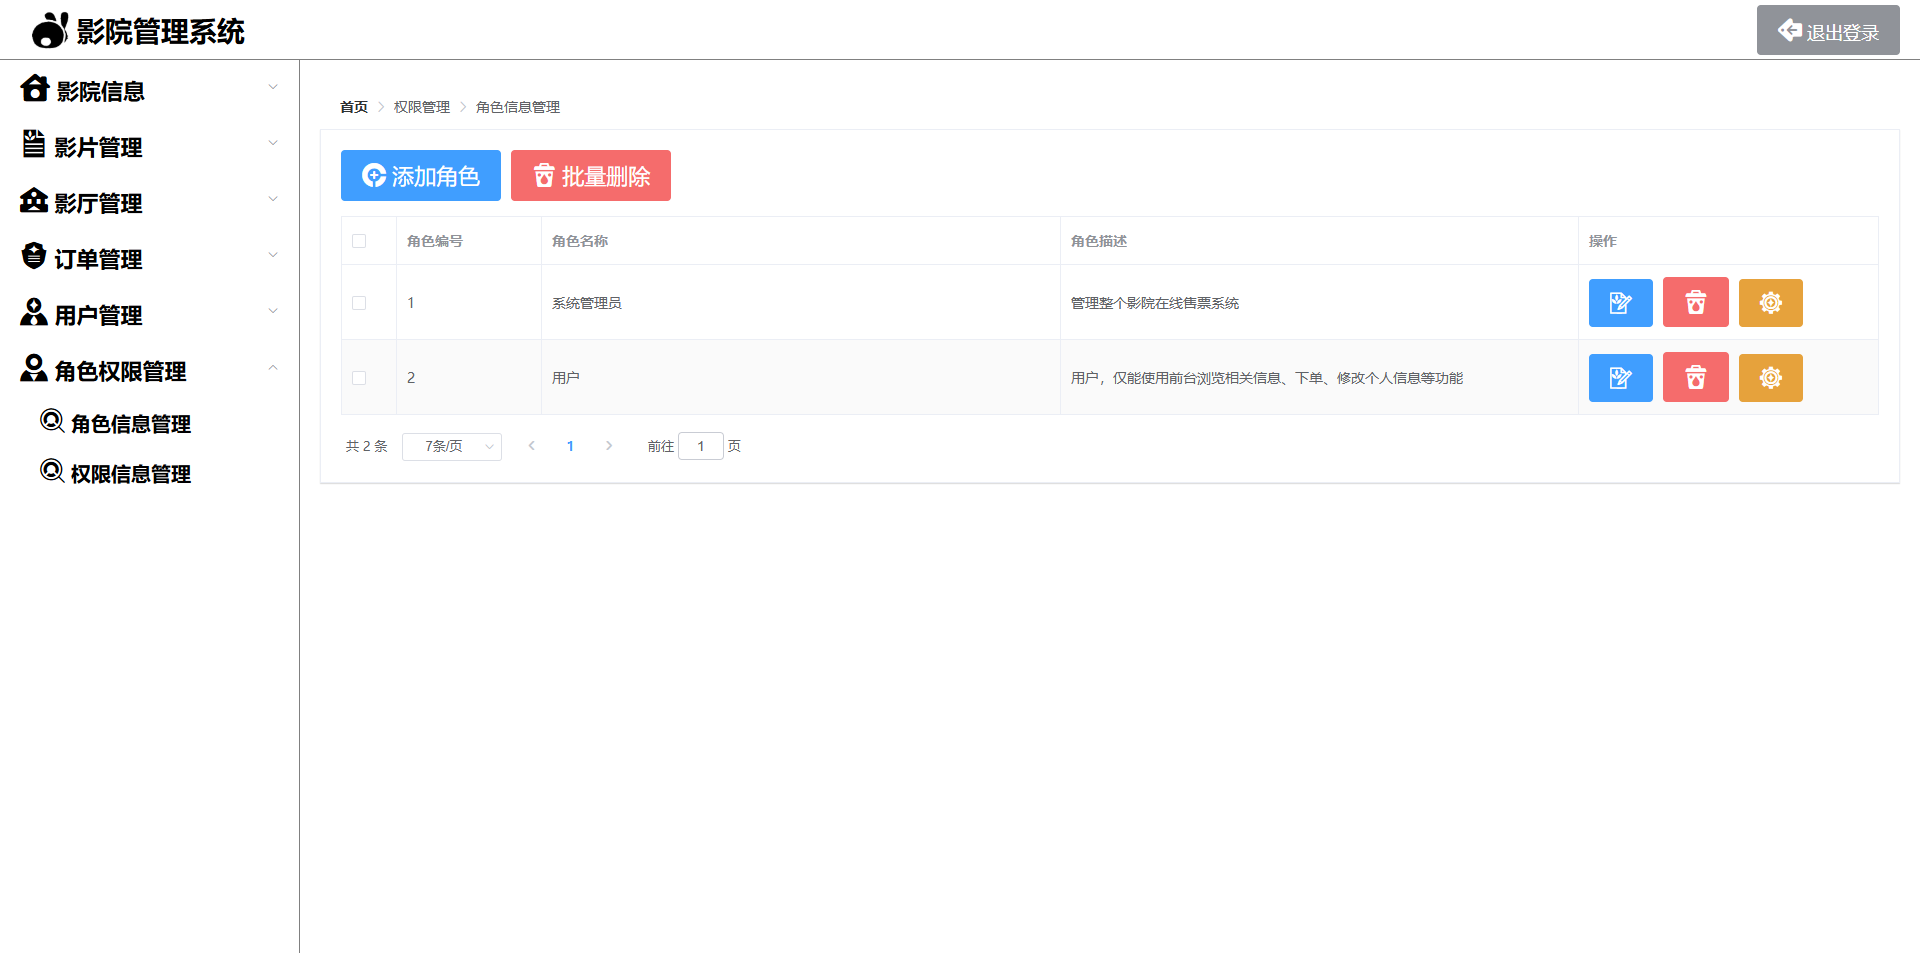Select page 1 in the pagination control

coord(570,446)
